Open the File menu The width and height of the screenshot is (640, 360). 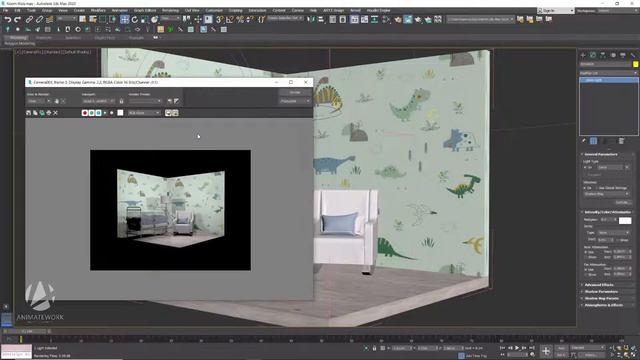tap(5, 10)
